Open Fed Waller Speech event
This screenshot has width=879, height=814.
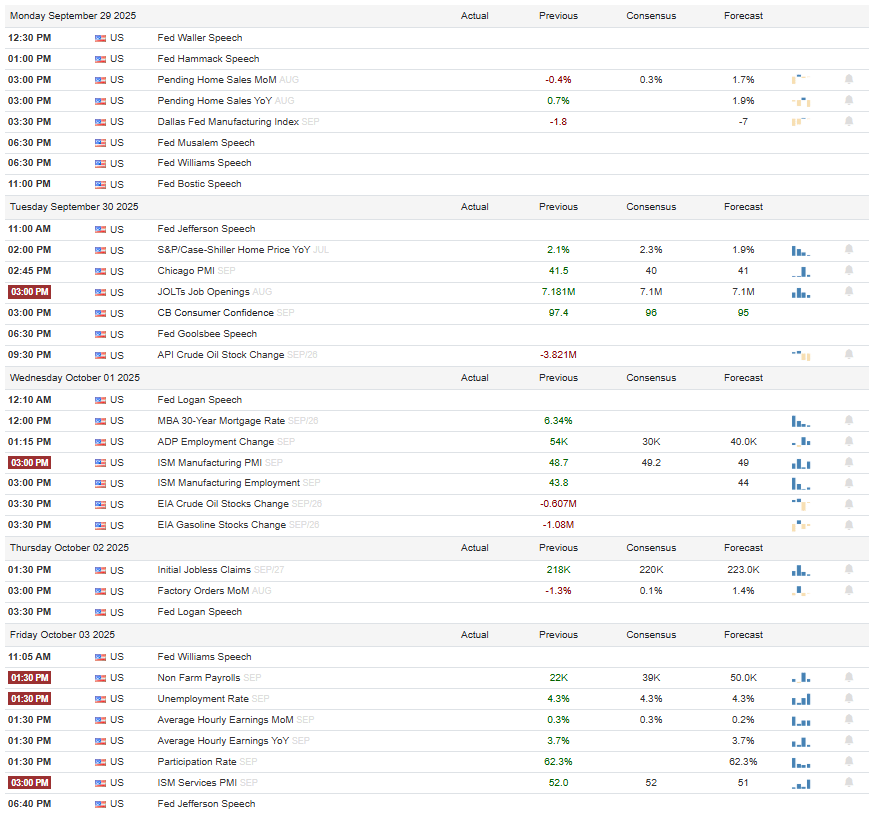(x=200, y=38)
